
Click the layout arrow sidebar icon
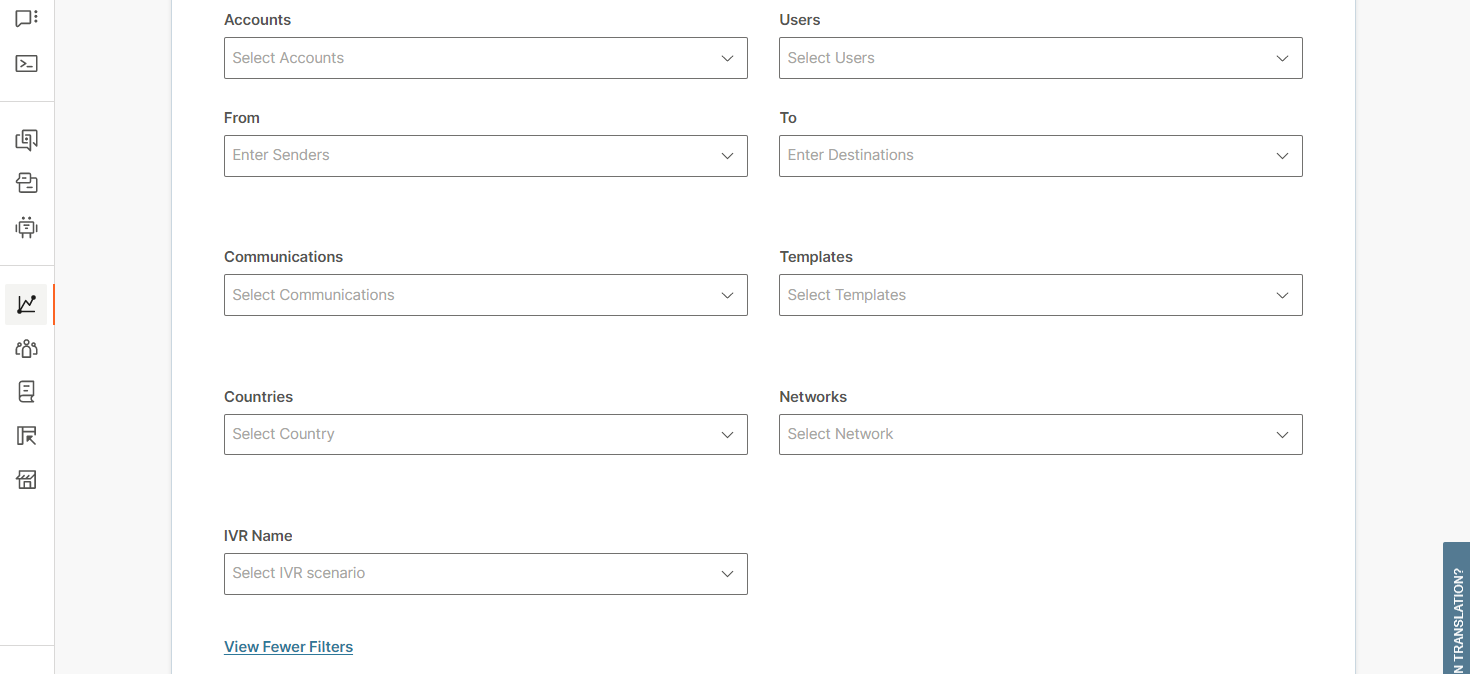click(27, 436)
